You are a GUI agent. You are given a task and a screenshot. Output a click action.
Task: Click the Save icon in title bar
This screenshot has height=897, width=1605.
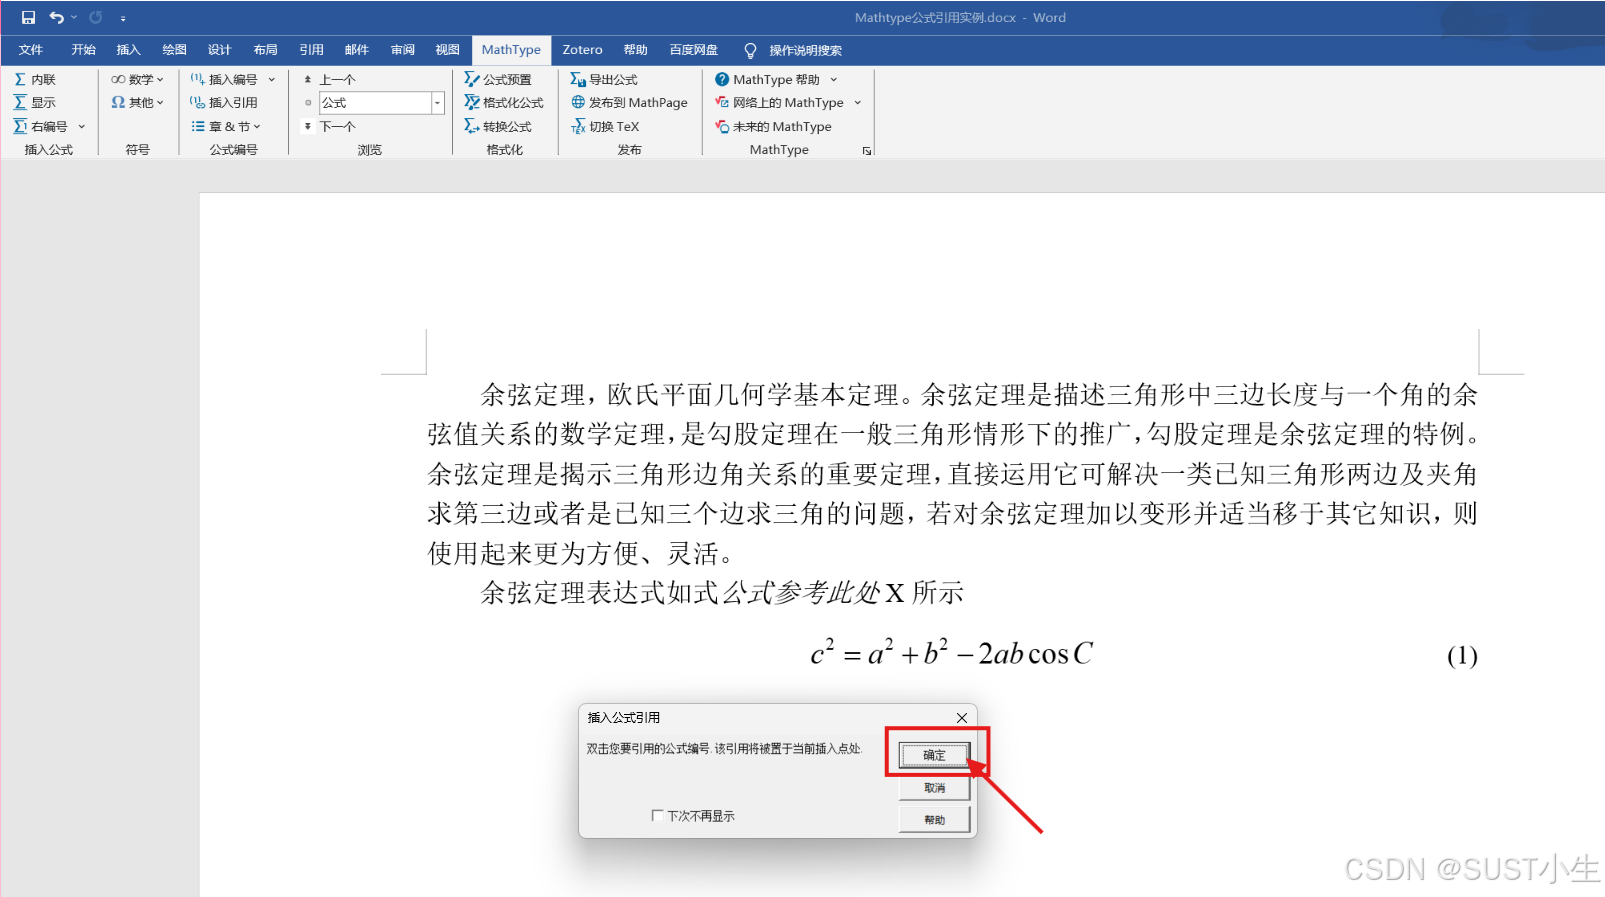[28, 17]
